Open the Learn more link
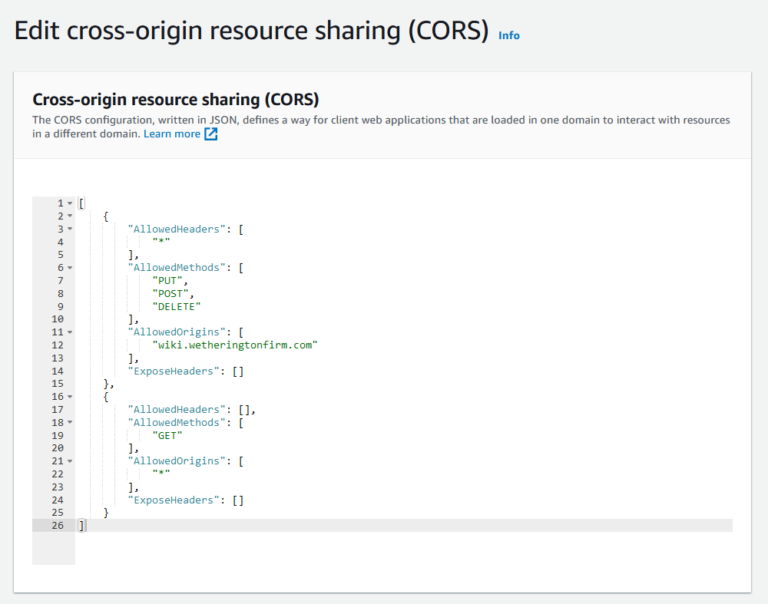768x604 pixels. [x=171, y=134]
